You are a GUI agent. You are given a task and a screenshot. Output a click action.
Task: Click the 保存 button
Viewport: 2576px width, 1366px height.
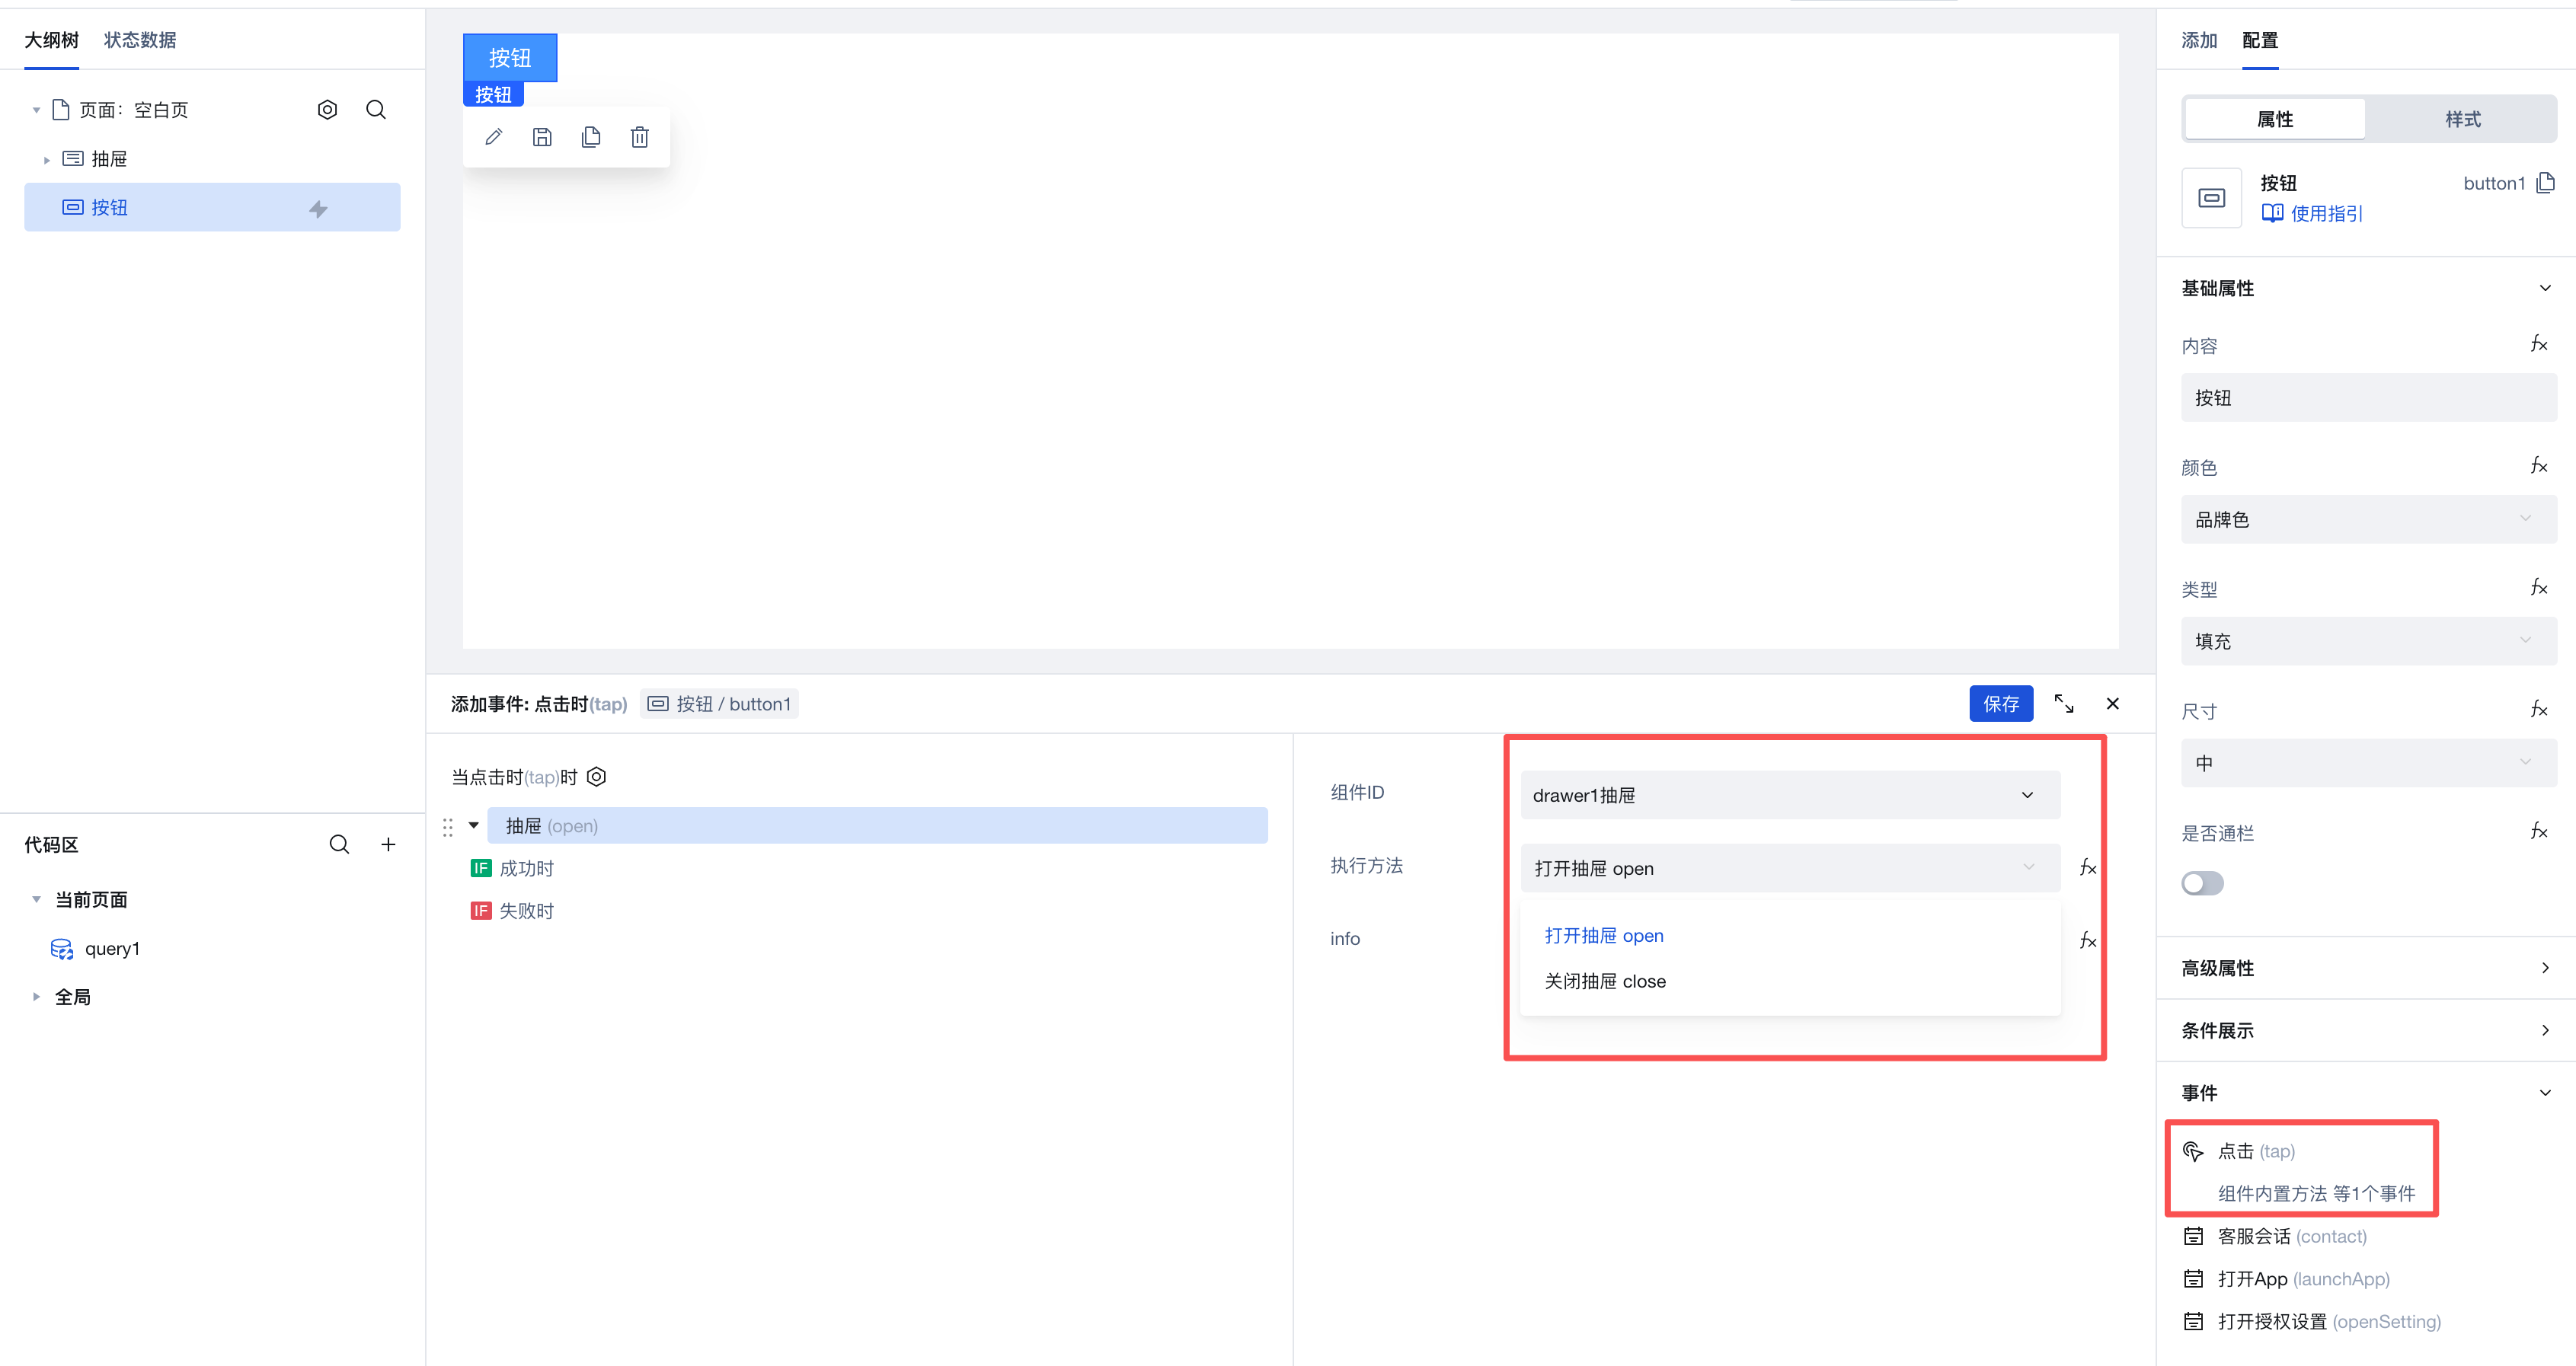click(2000, 704)
